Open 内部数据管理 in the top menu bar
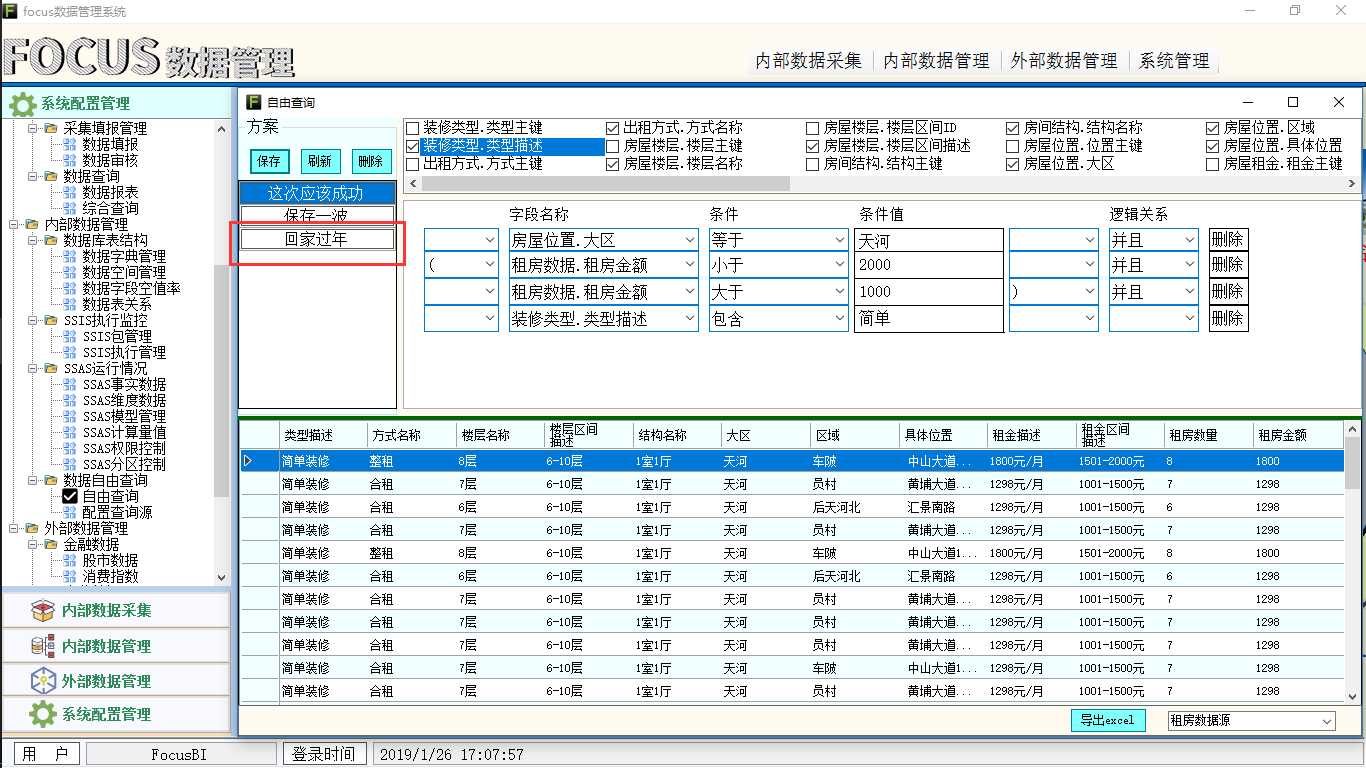Image resolution: width=1366 pixels, height=768 pixels. (937, 61)
